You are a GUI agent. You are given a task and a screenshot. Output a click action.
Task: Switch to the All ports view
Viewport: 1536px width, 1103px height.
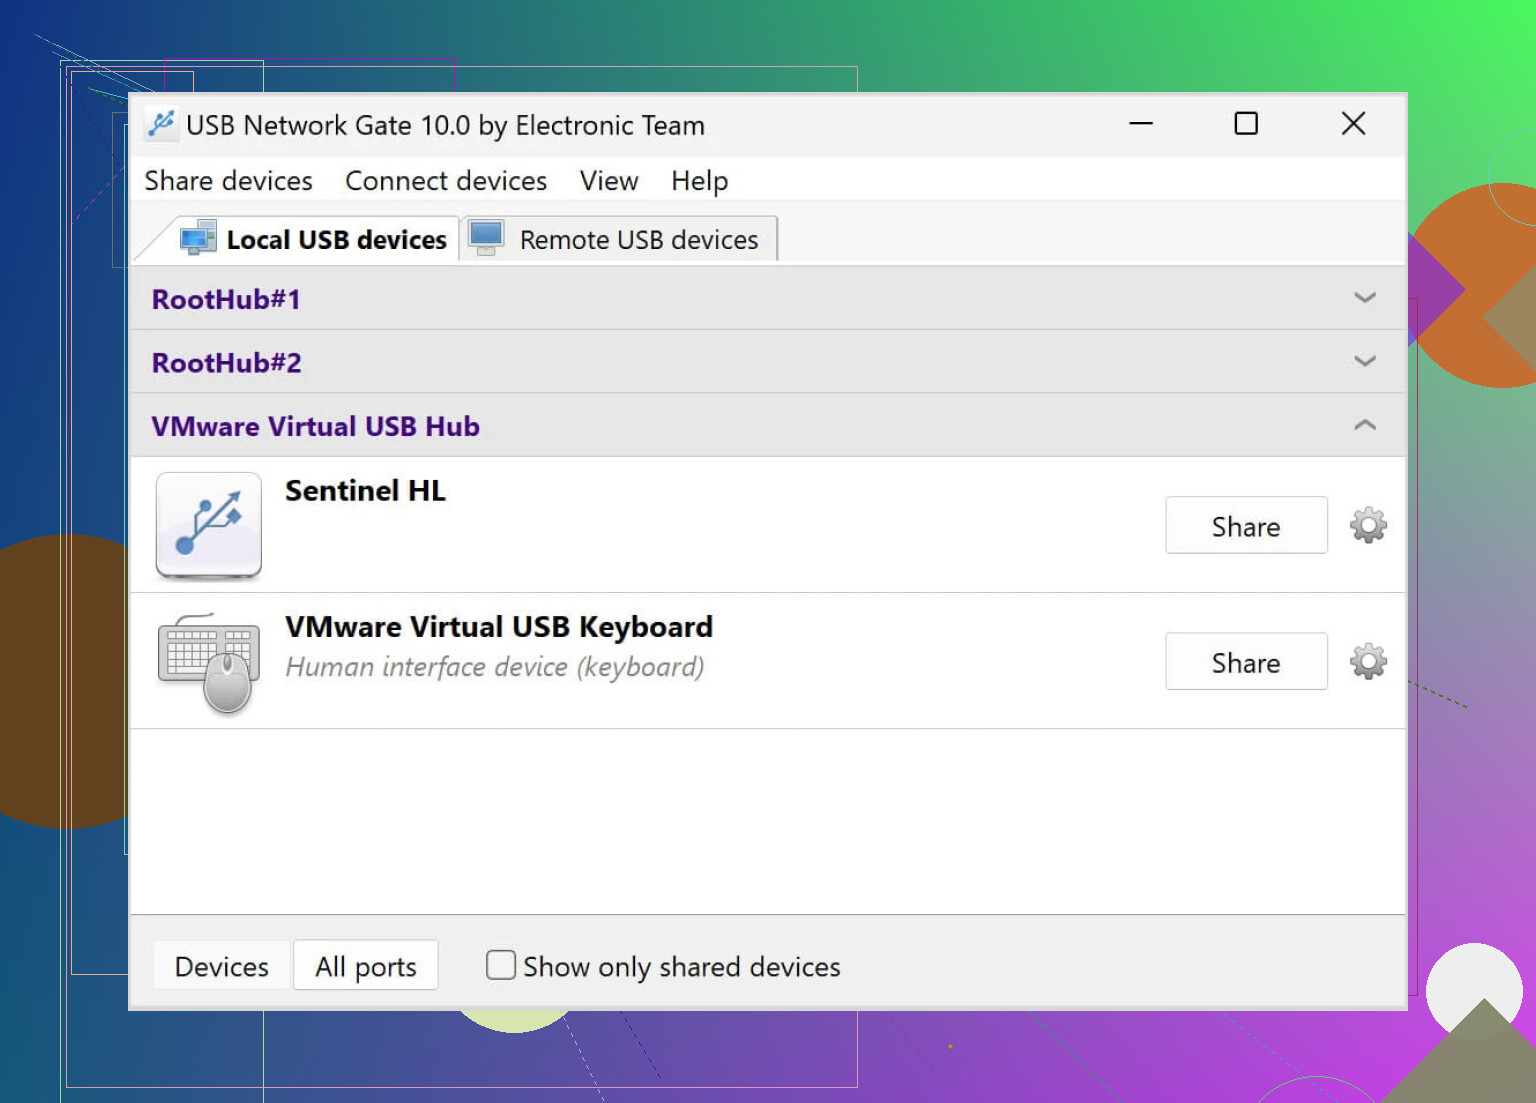pos(366,966)
